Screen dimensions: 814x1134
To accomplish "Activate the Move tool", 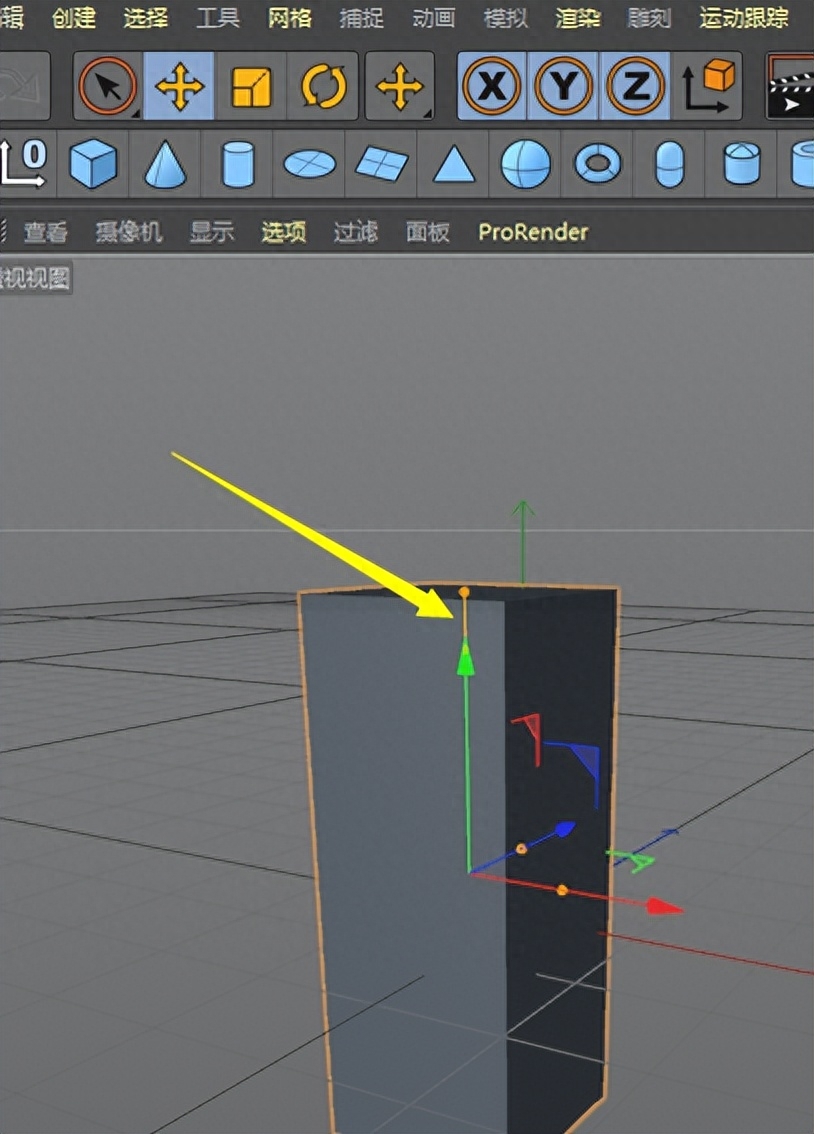I will [179, 86].
